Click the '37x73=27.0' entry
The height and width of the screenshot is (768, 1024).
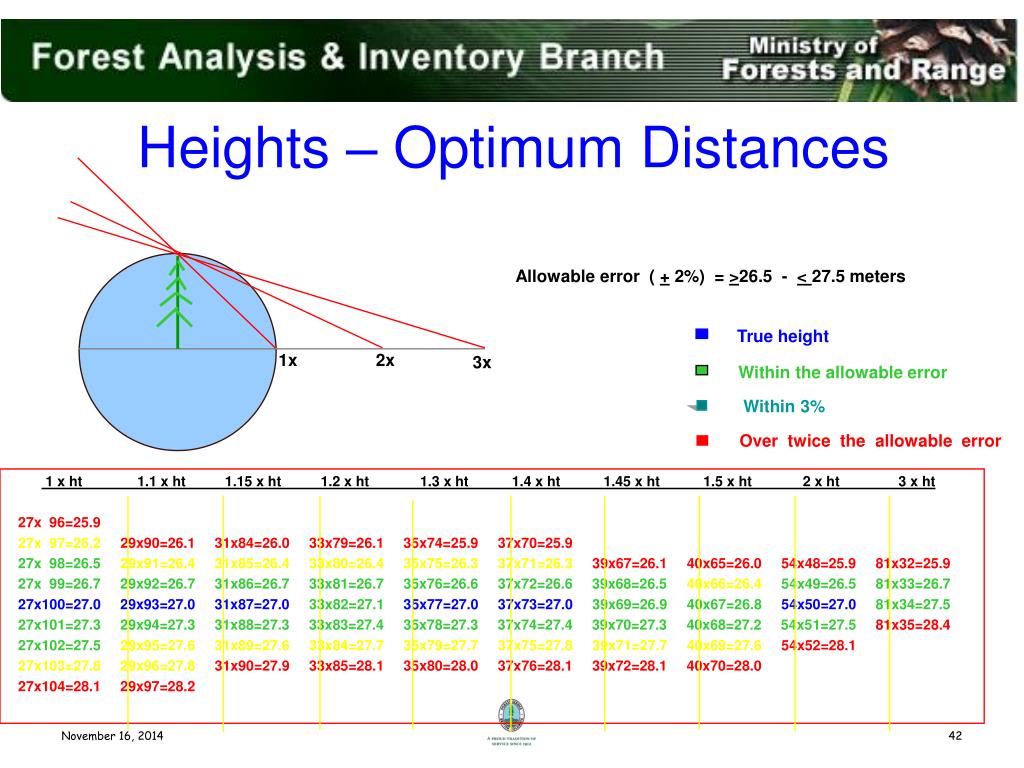535,605
